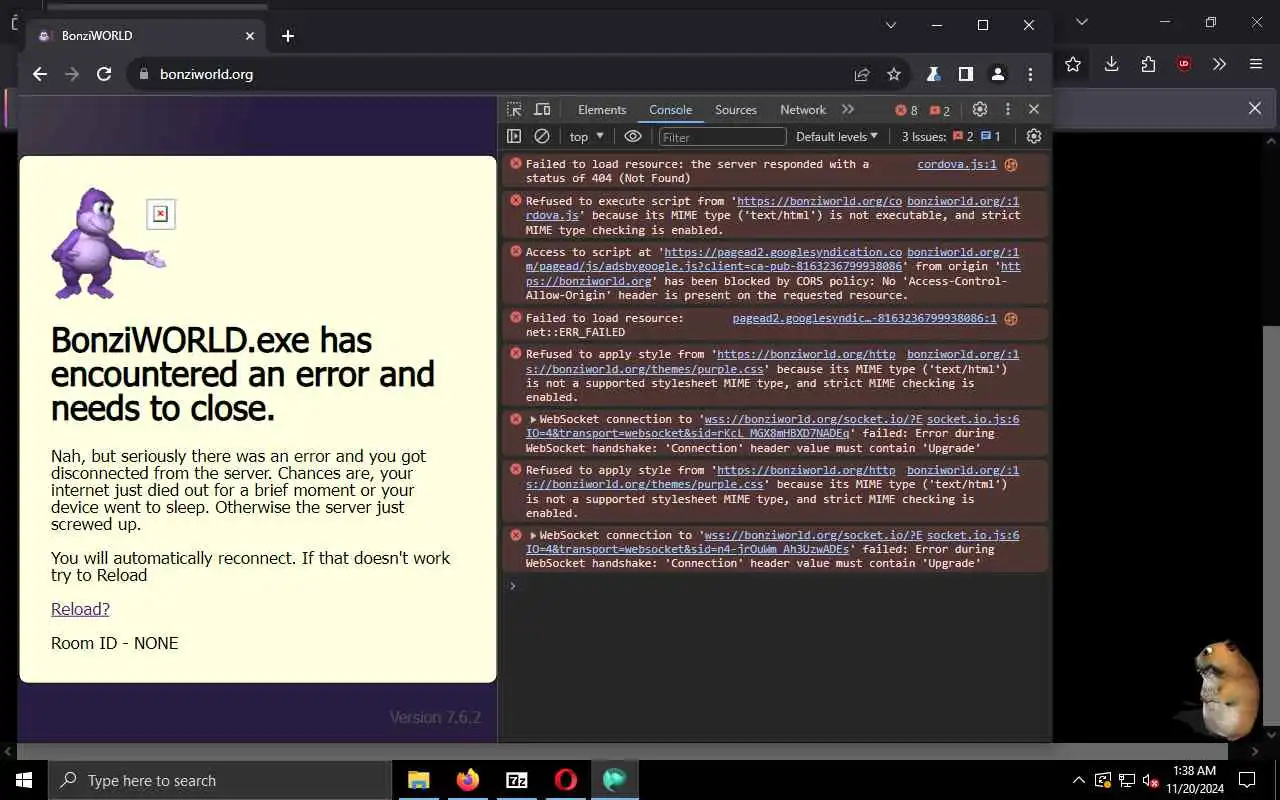Click the console prompt input line
Viewport: 1280px width, 800px height.
(780, 586)
